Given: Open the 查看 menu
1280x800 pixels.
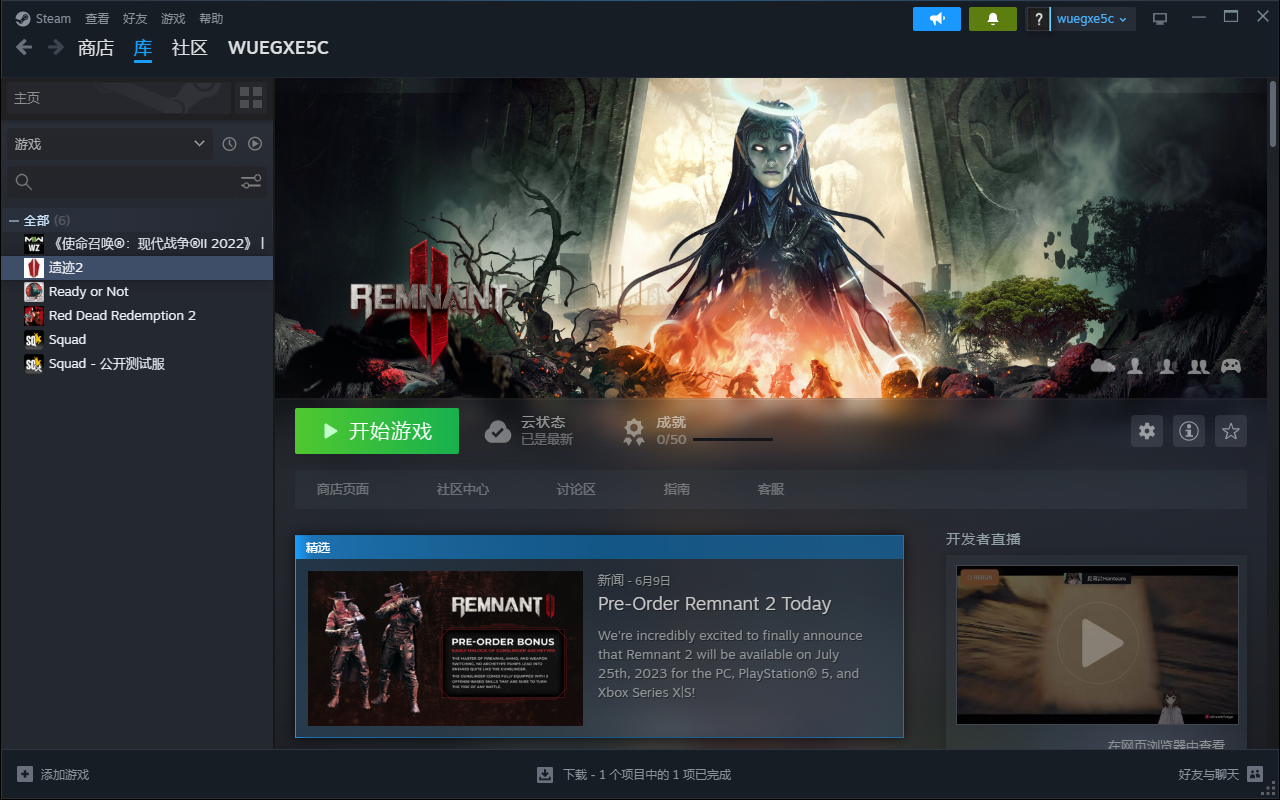Looking at the screenshot, I should pos(97,18).
